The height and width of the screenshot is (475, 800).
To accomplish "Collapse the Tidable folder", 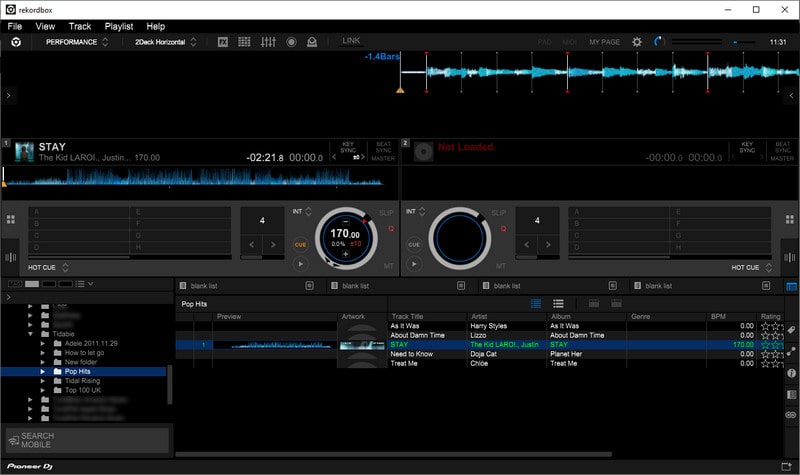I will pos(31,334).
